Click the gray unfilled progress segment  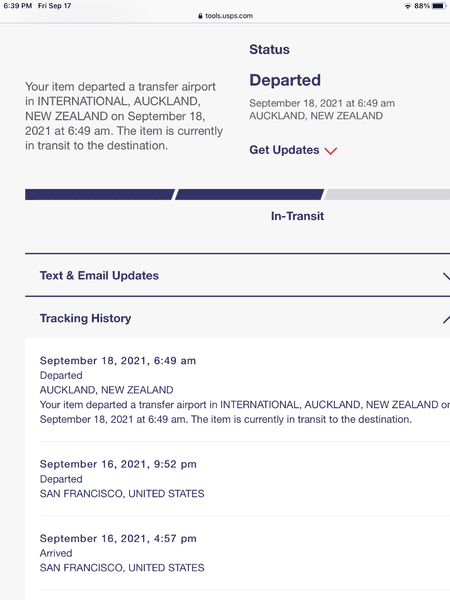[x=387, y=194]
